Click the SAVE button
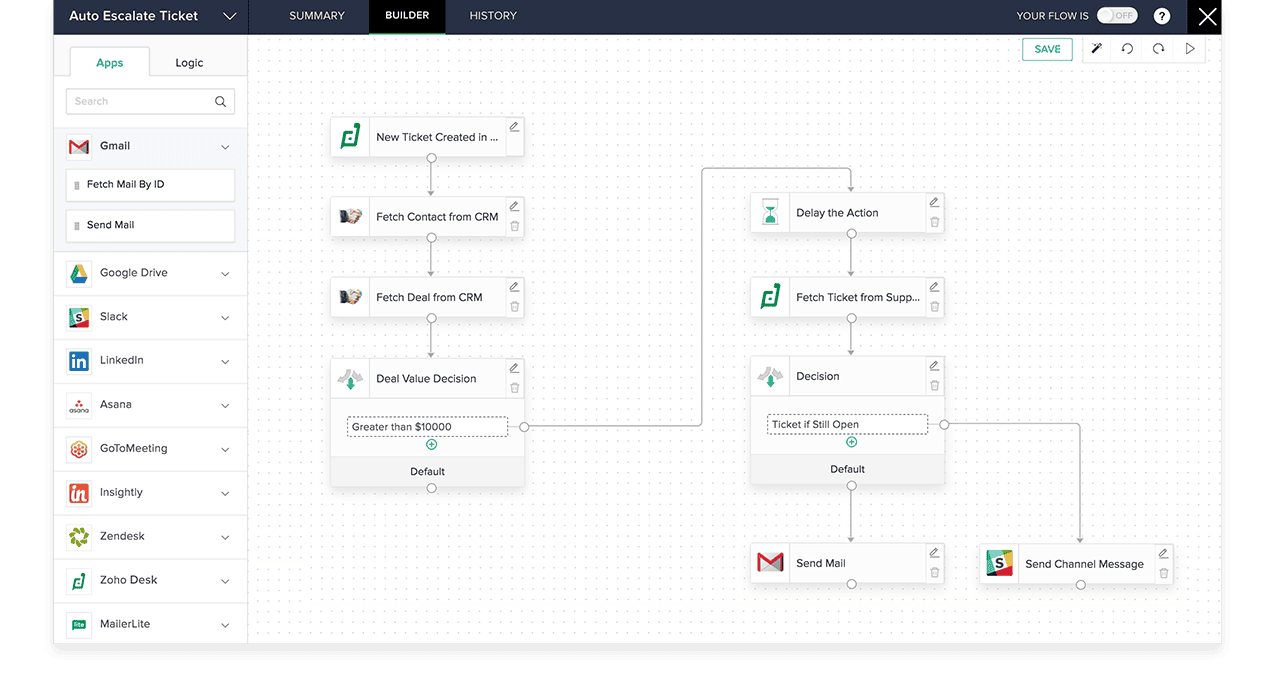This screenshot has height=681, width=1280. pos(1047,49)
